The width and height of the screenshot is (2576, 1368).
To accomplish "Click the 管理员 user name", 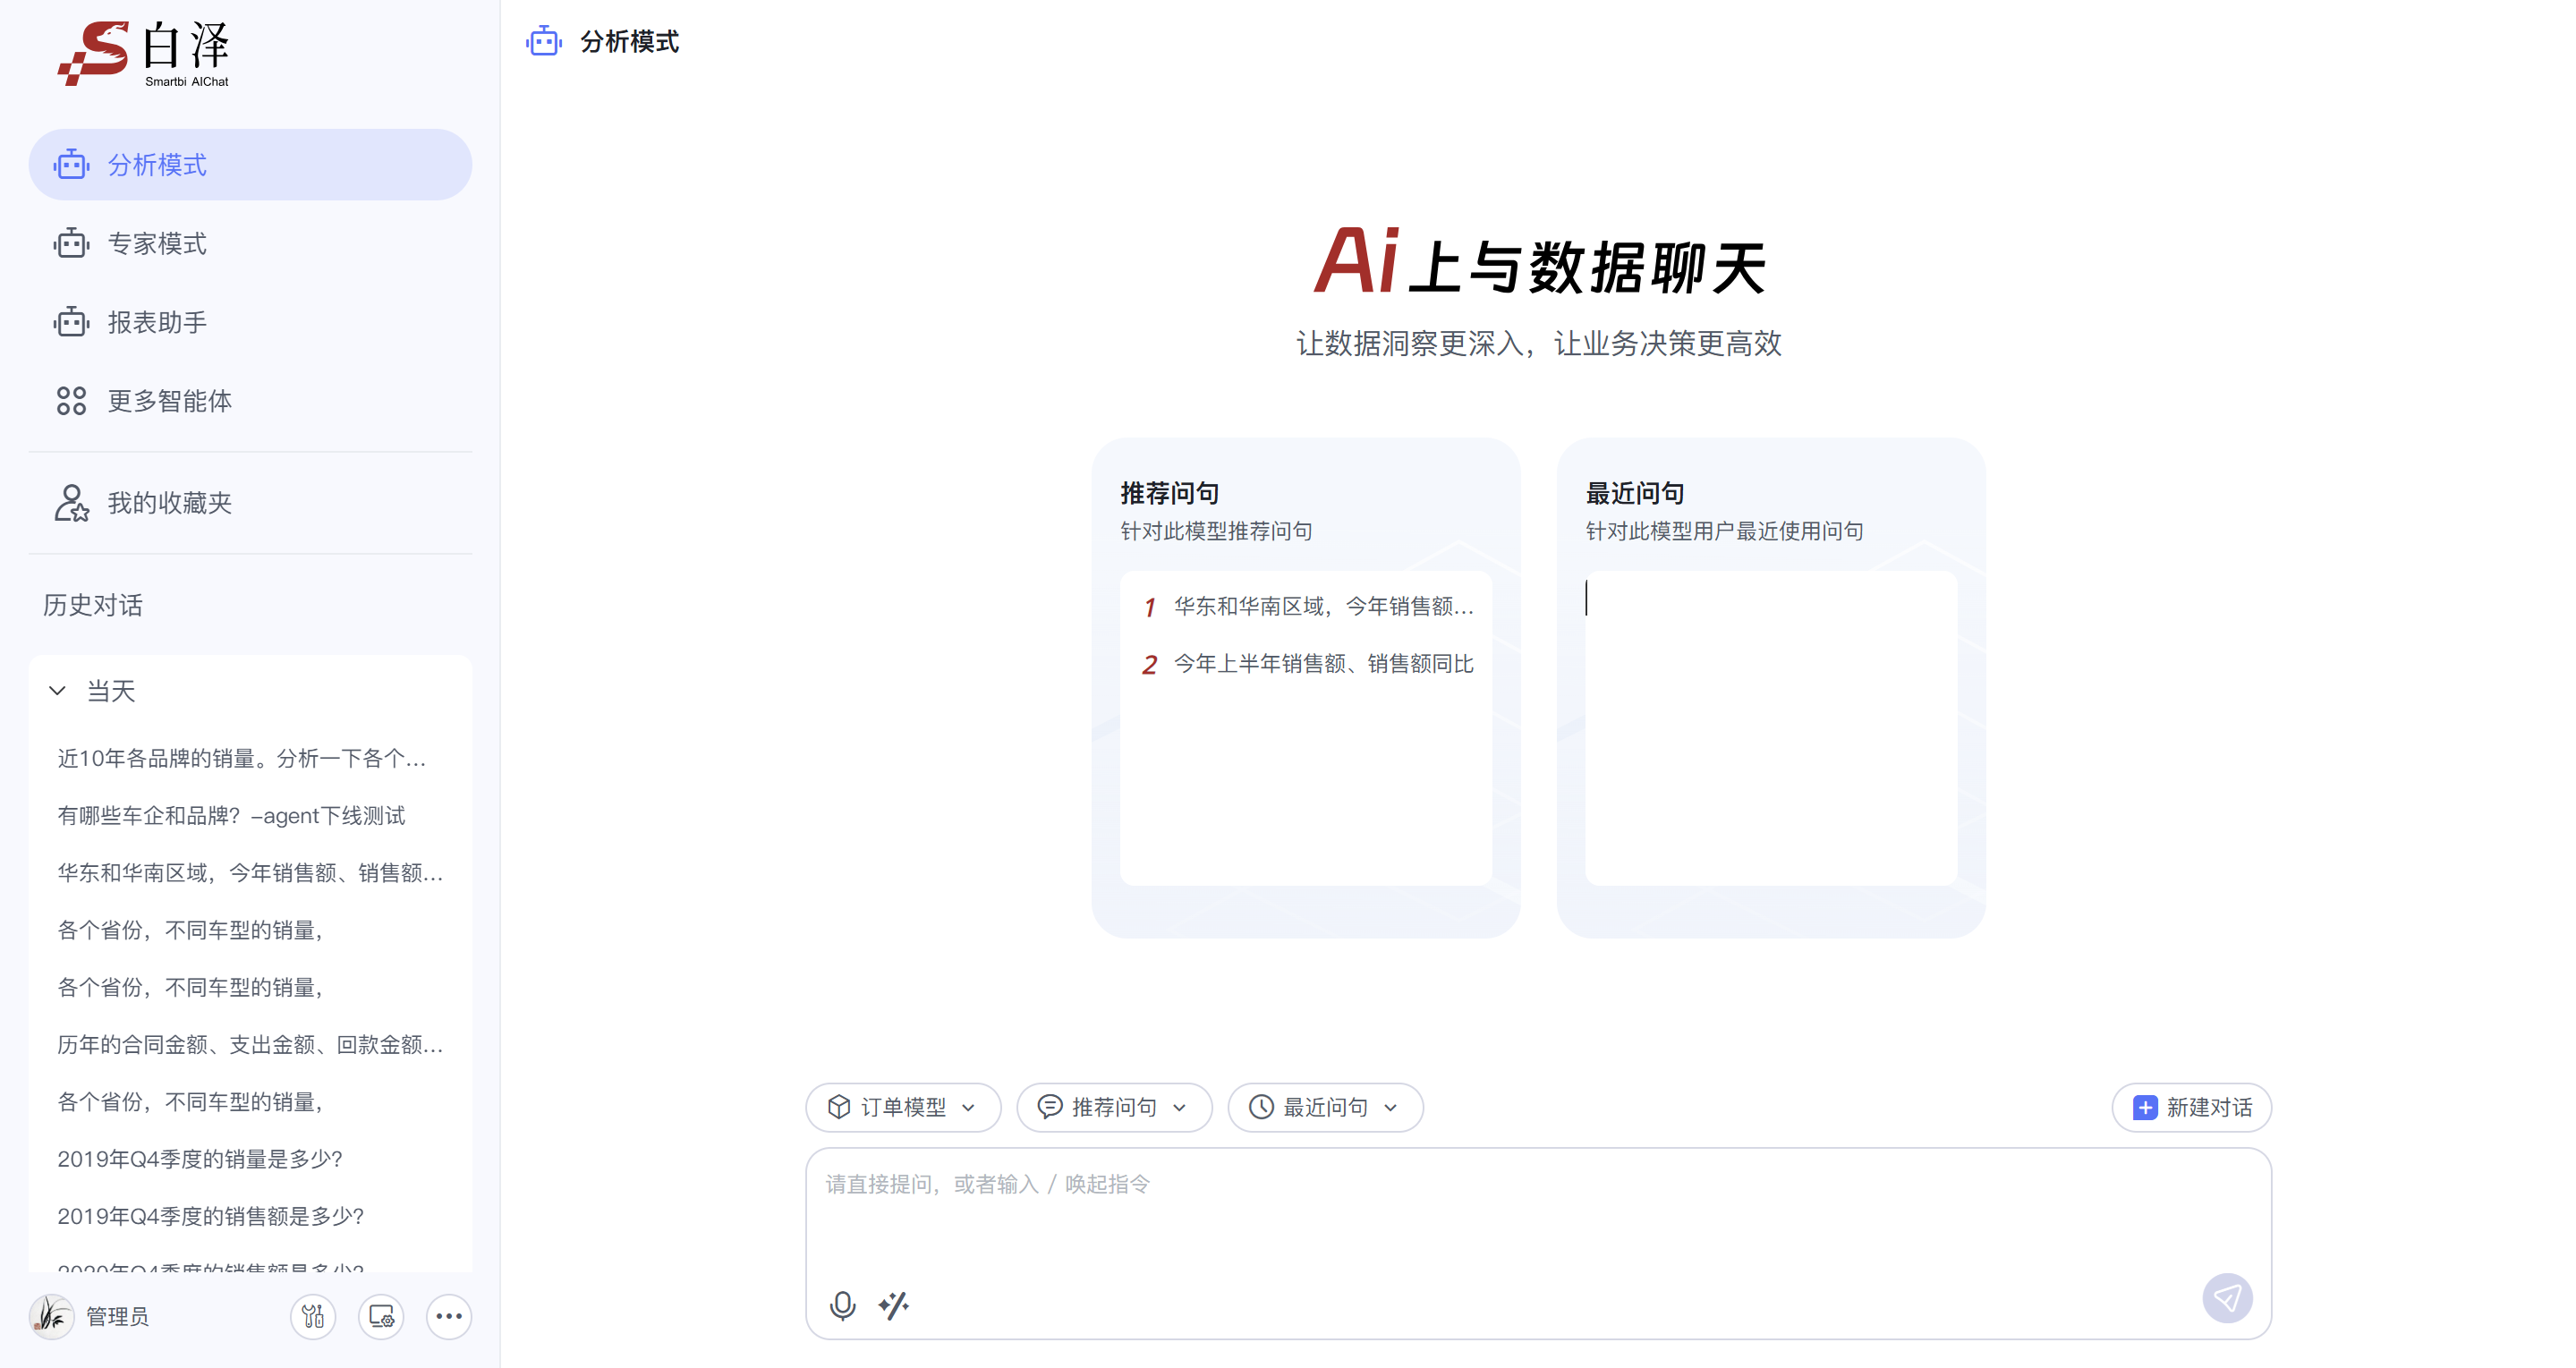I will [x=117, y=1317].
